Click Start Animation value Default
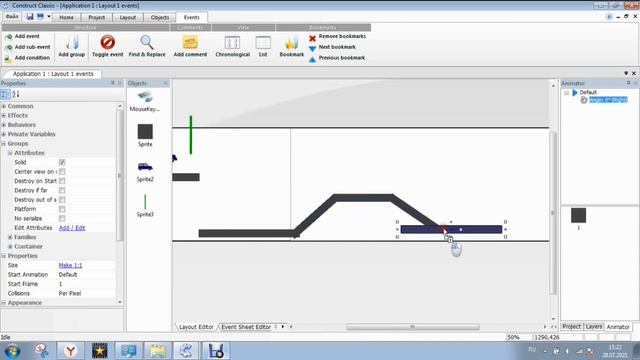The width and height of the screenshot is (640, 360). [x=68, y=275]
